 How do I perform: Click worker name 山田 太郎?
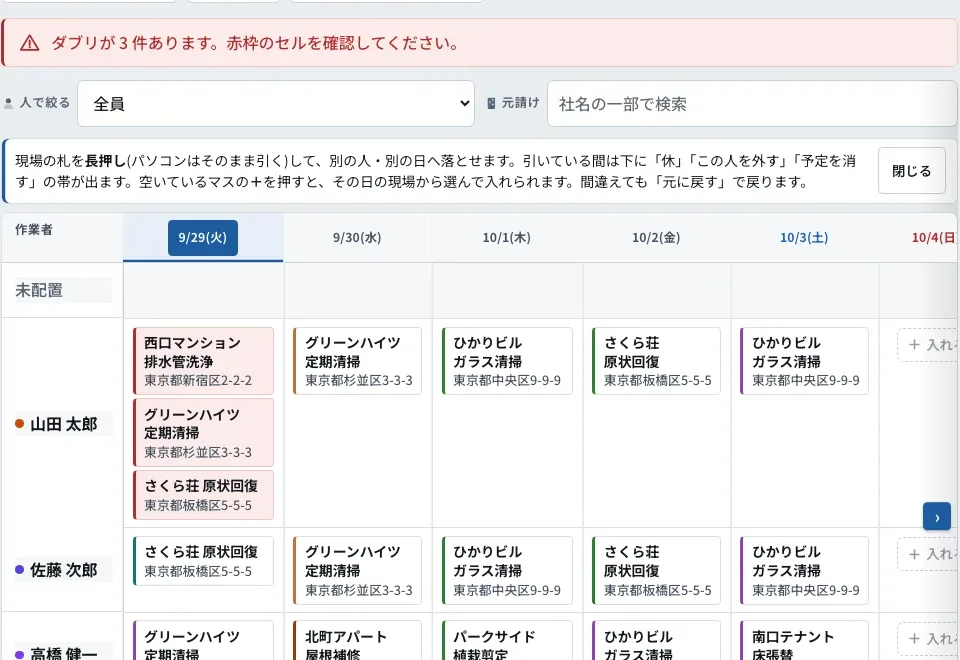64,424
